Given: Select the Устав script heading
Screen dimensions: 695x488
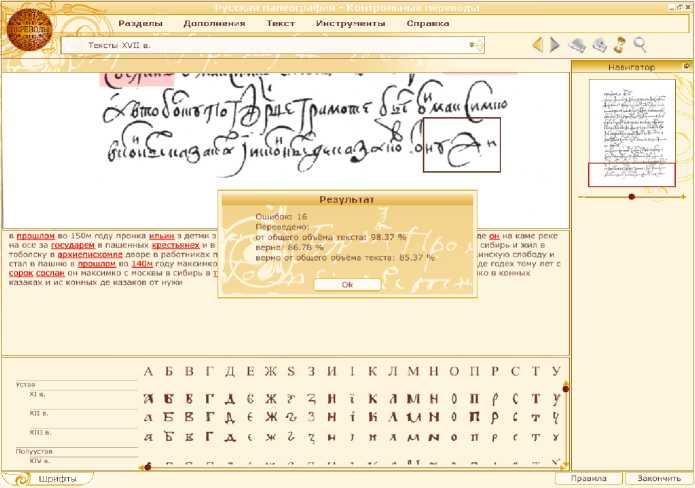Looking at the screenshot, I should pyautogui.click(x=26, y=385).
